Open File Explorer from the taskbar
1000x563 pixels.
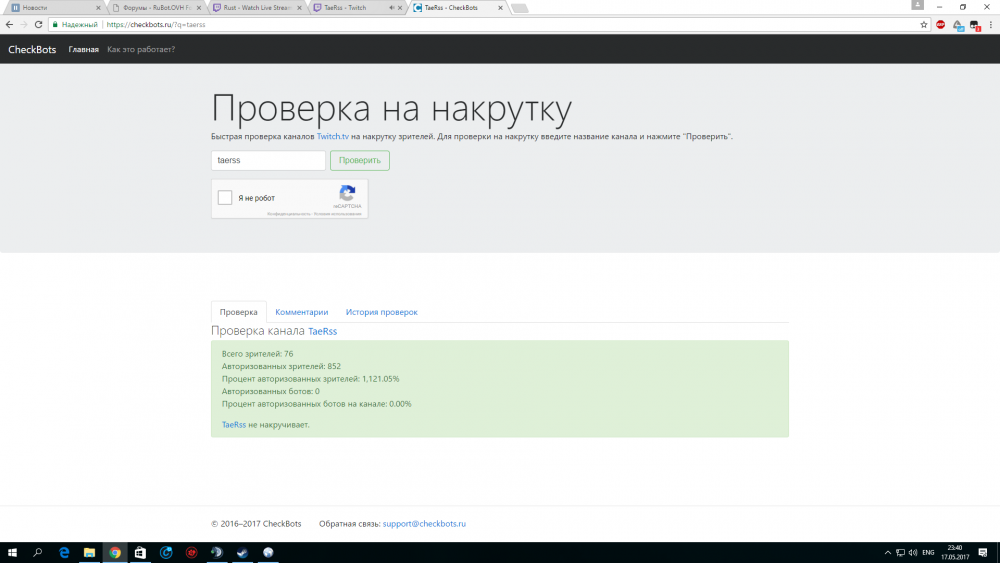click(x=89, y=552)
